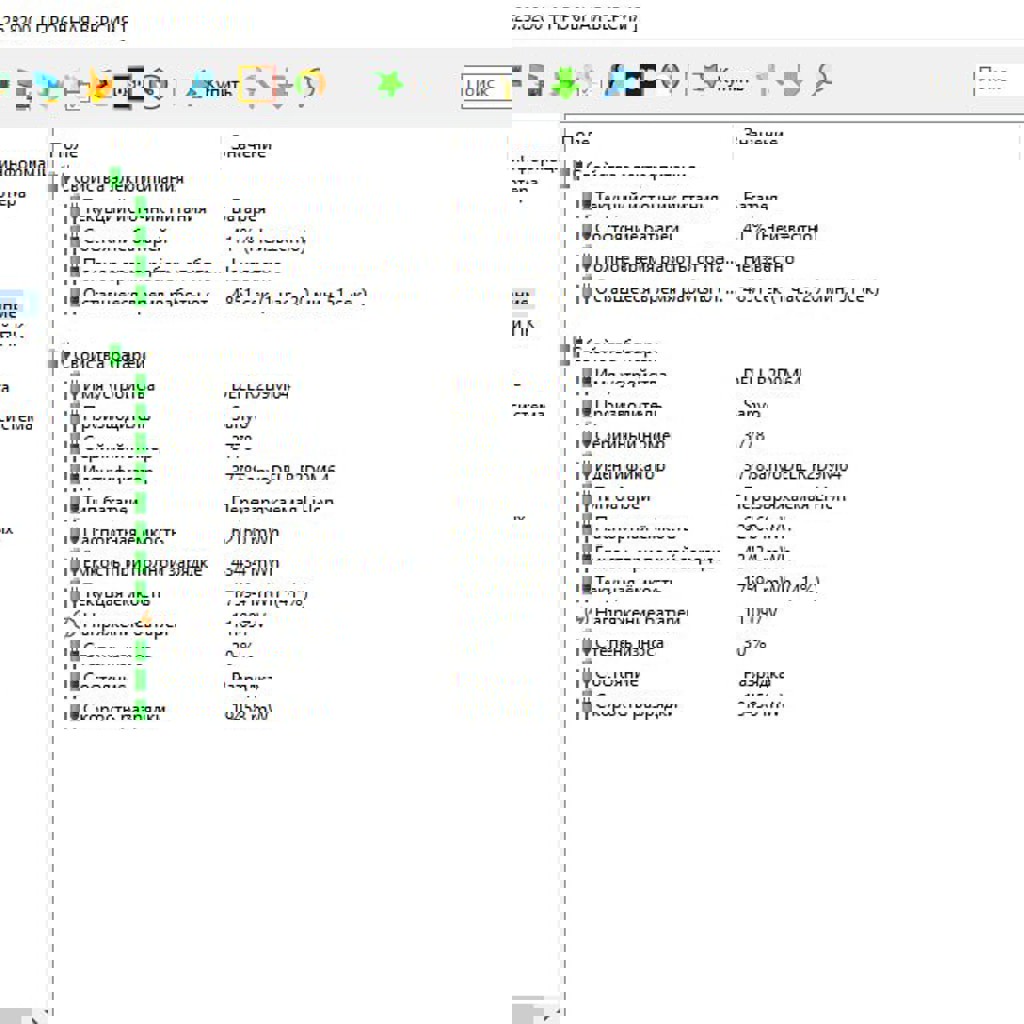Click the search box in right window toolbar

997,80
